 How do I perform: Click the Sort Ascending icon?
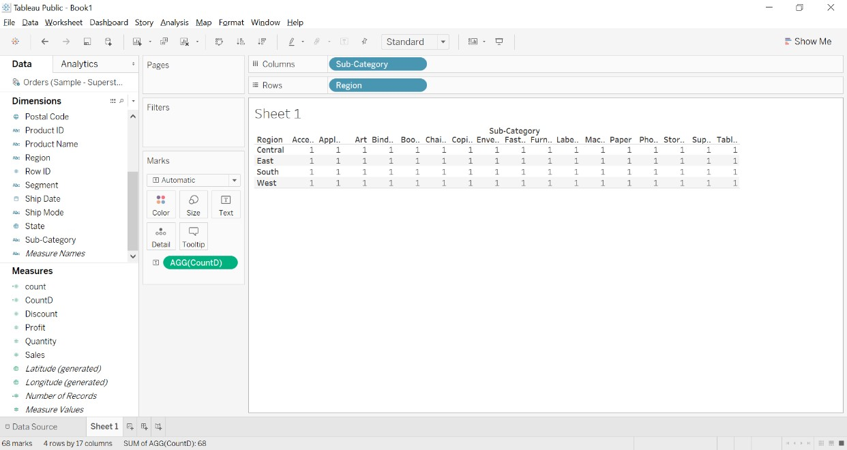click(240, 42)
